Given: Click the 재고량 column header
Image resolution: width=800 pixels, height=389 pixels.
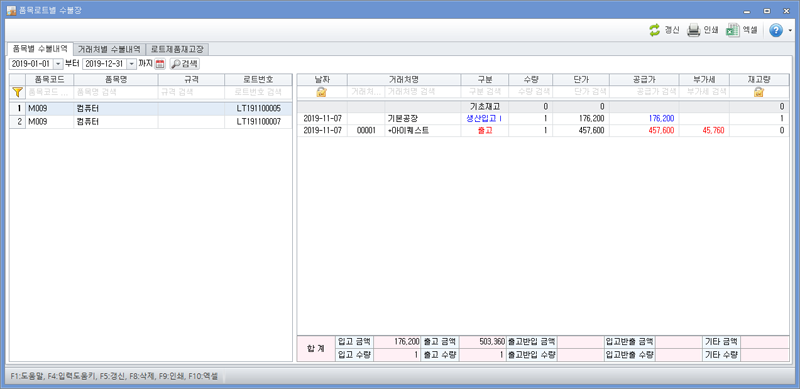Looking at the screenshot, I should tap(759, 80).
